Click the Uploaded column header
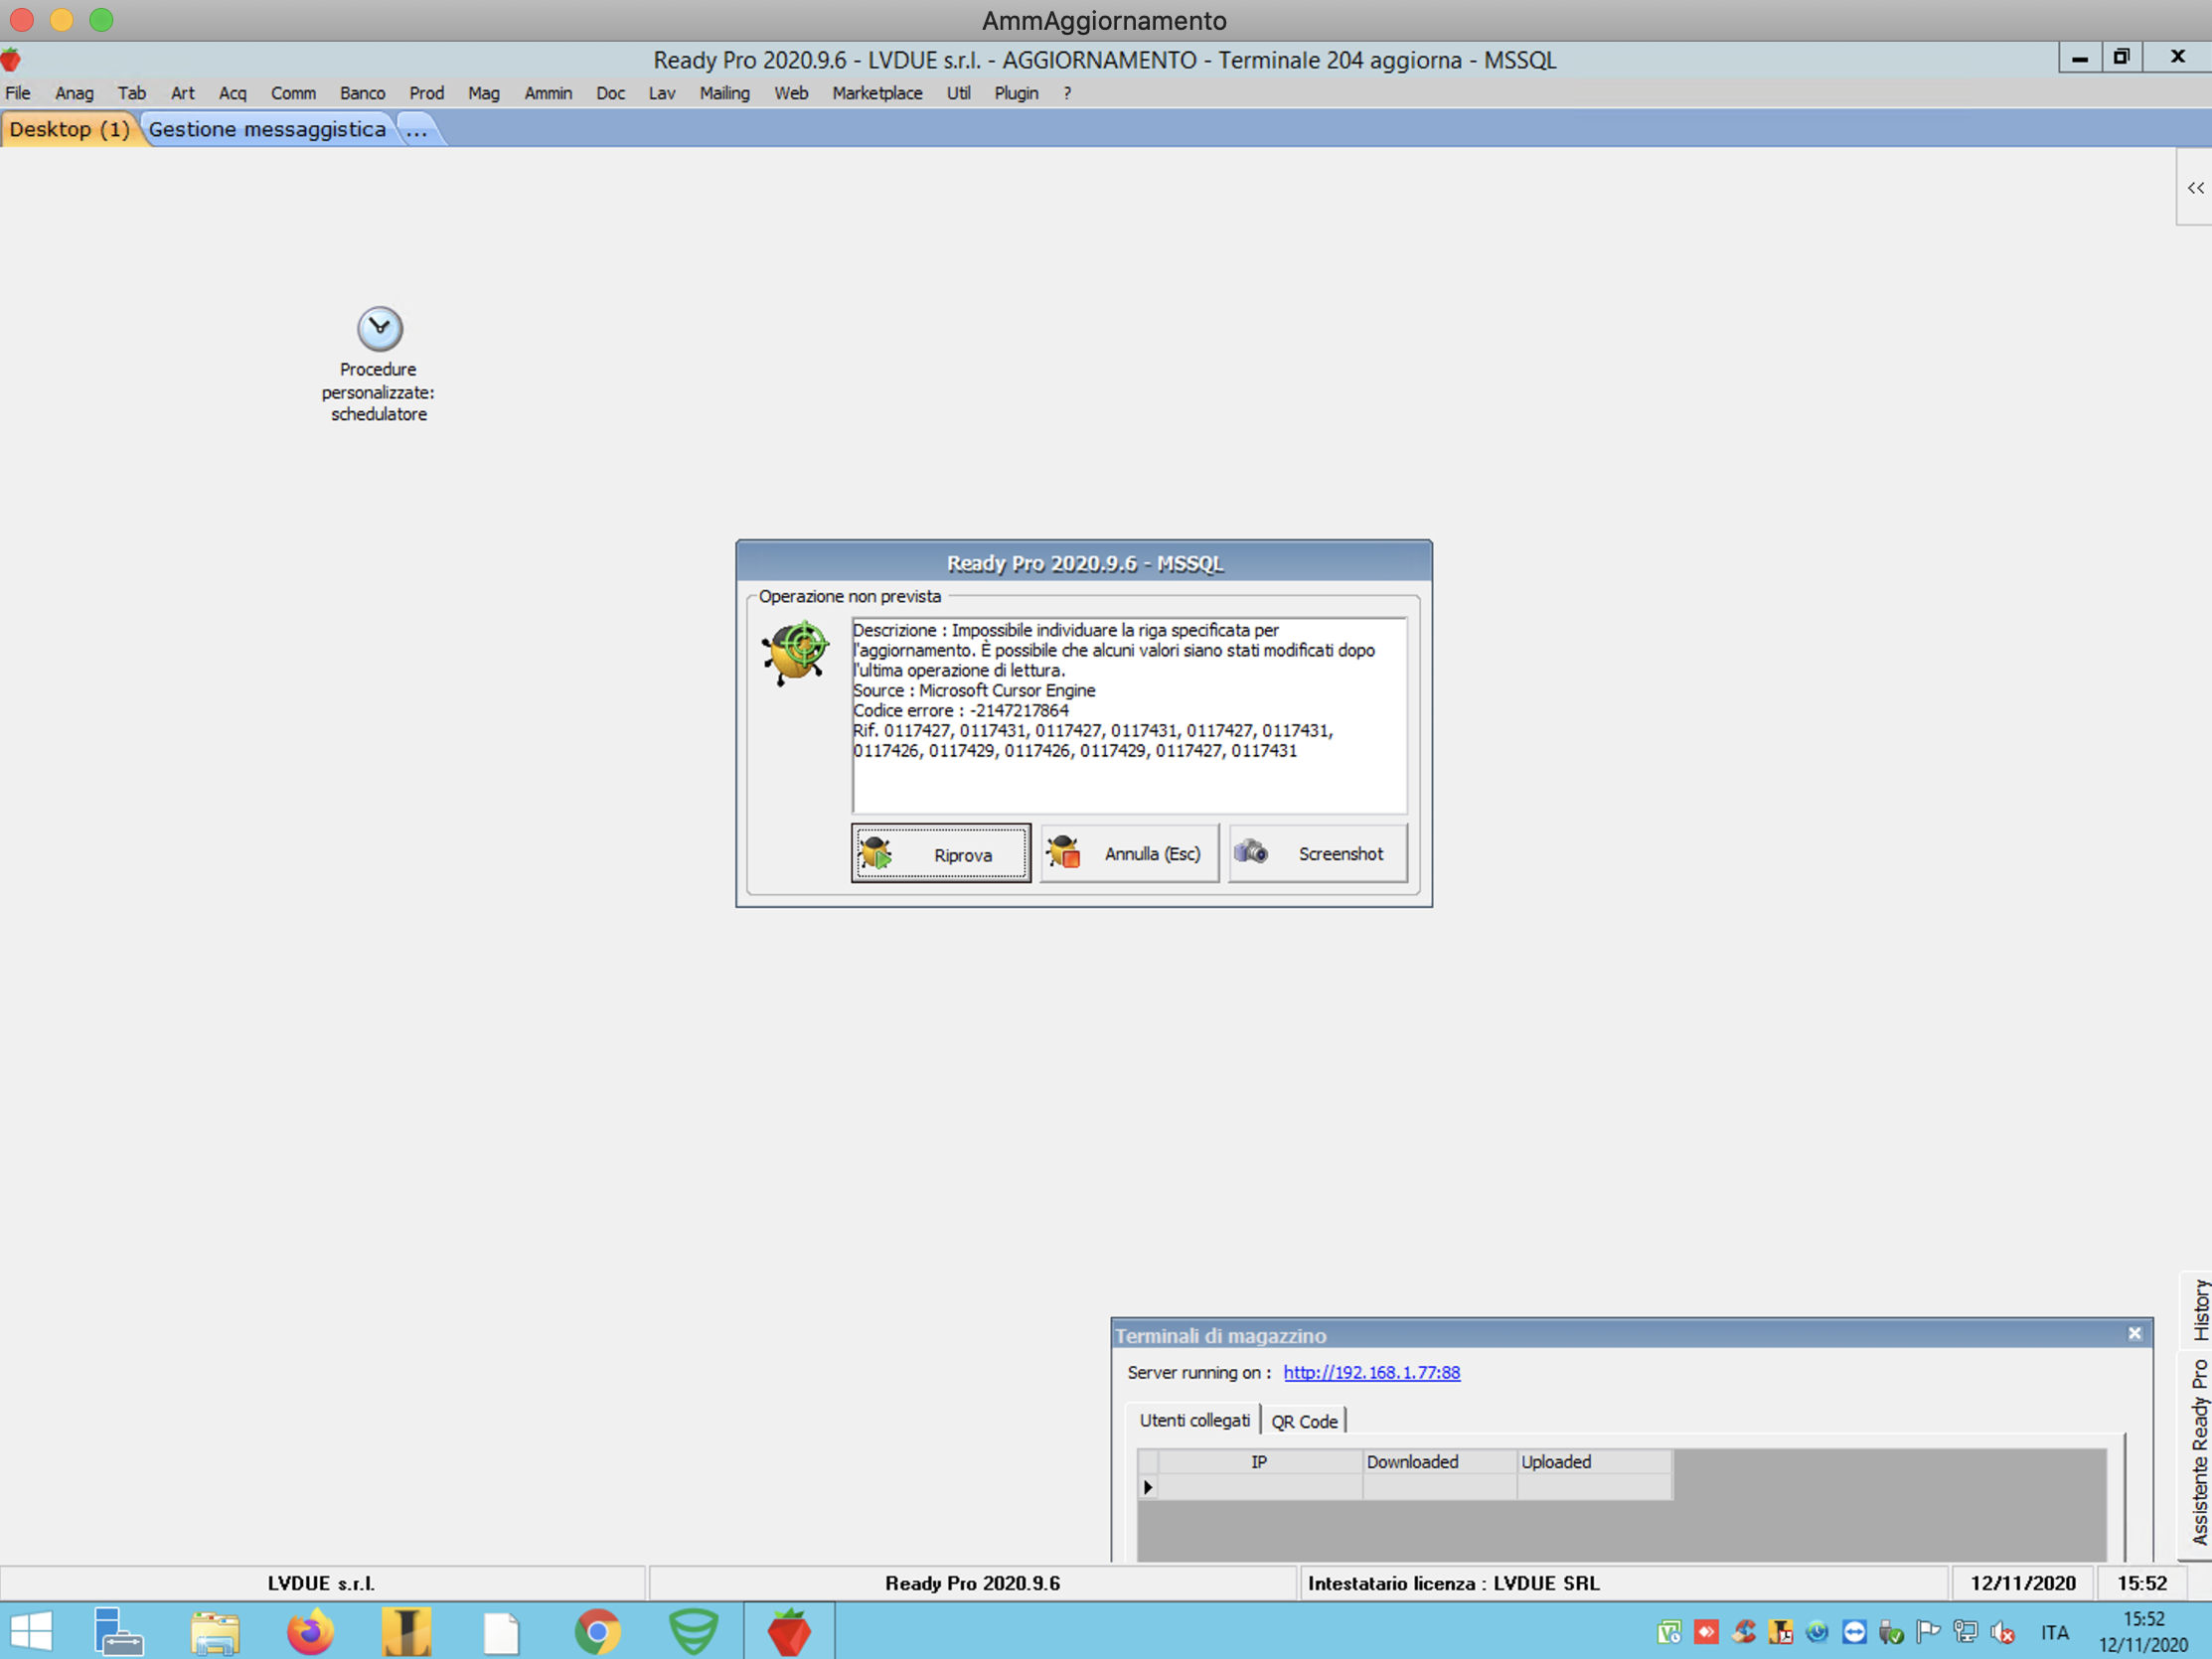Image resolution: width=2212 pixels, height=1659 pixels. coord(1594,1462)
